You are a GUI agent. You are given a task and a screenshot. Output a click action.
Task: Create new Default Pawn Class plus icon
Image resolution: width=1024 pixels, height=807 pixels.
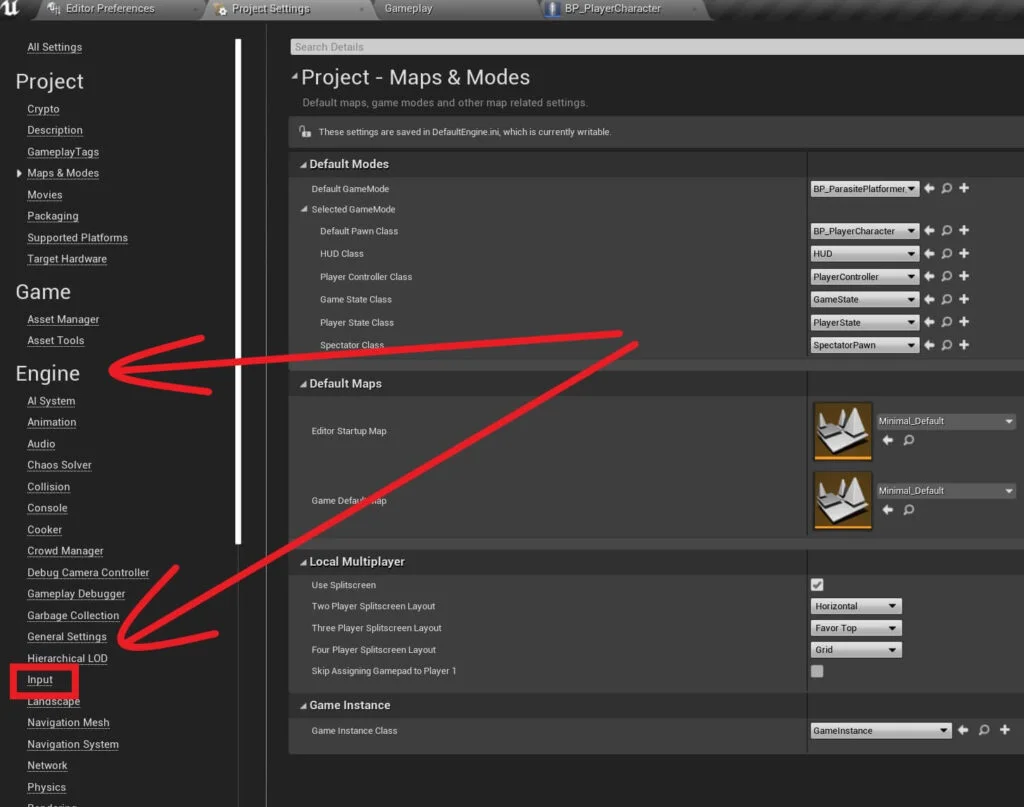tap(964, 230)
